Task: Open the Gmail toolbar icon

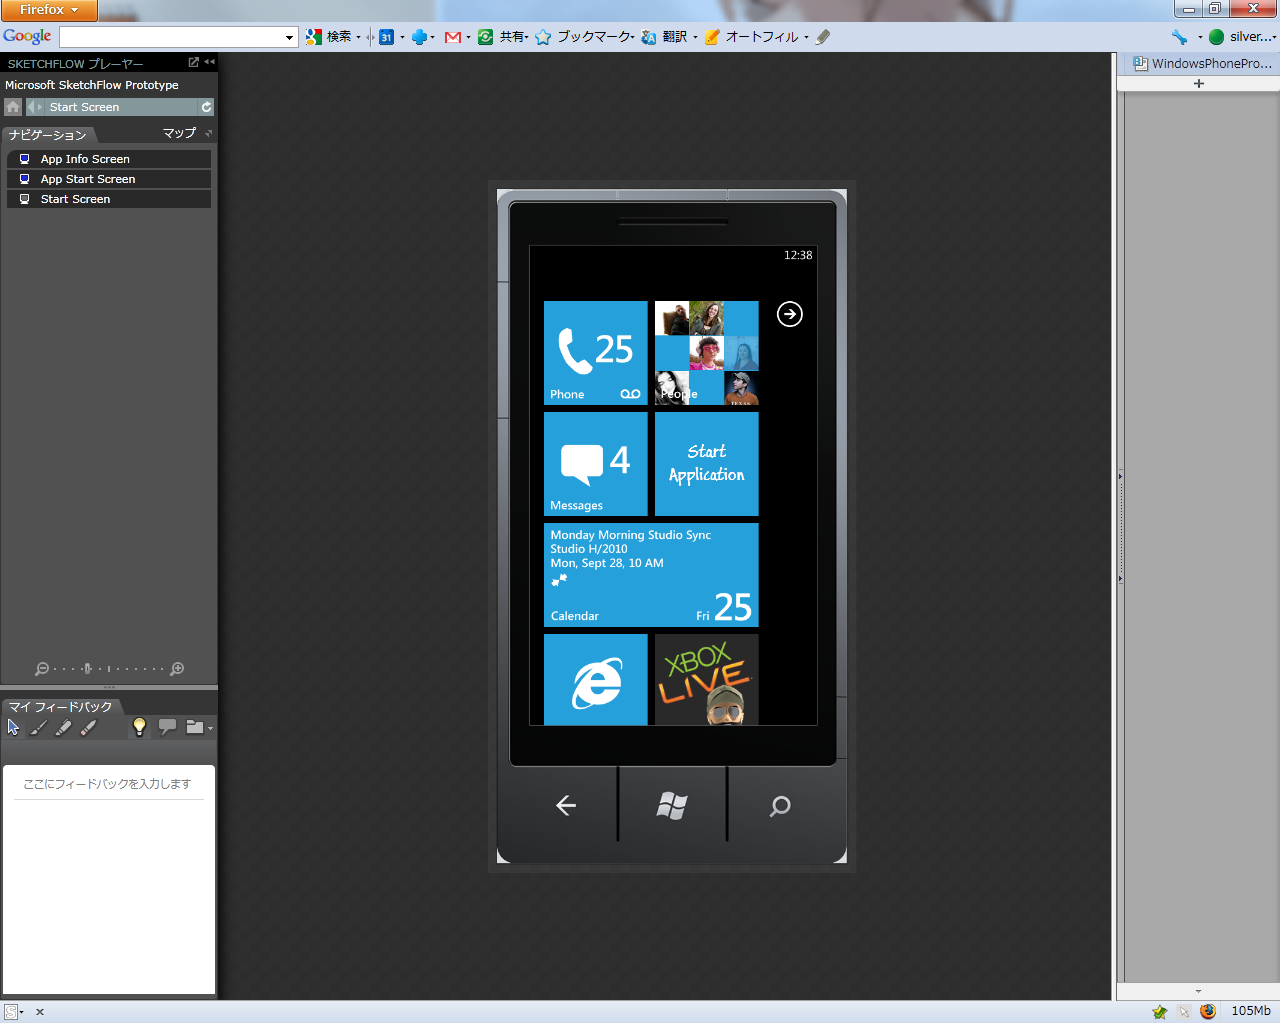Action: point(453,37)
